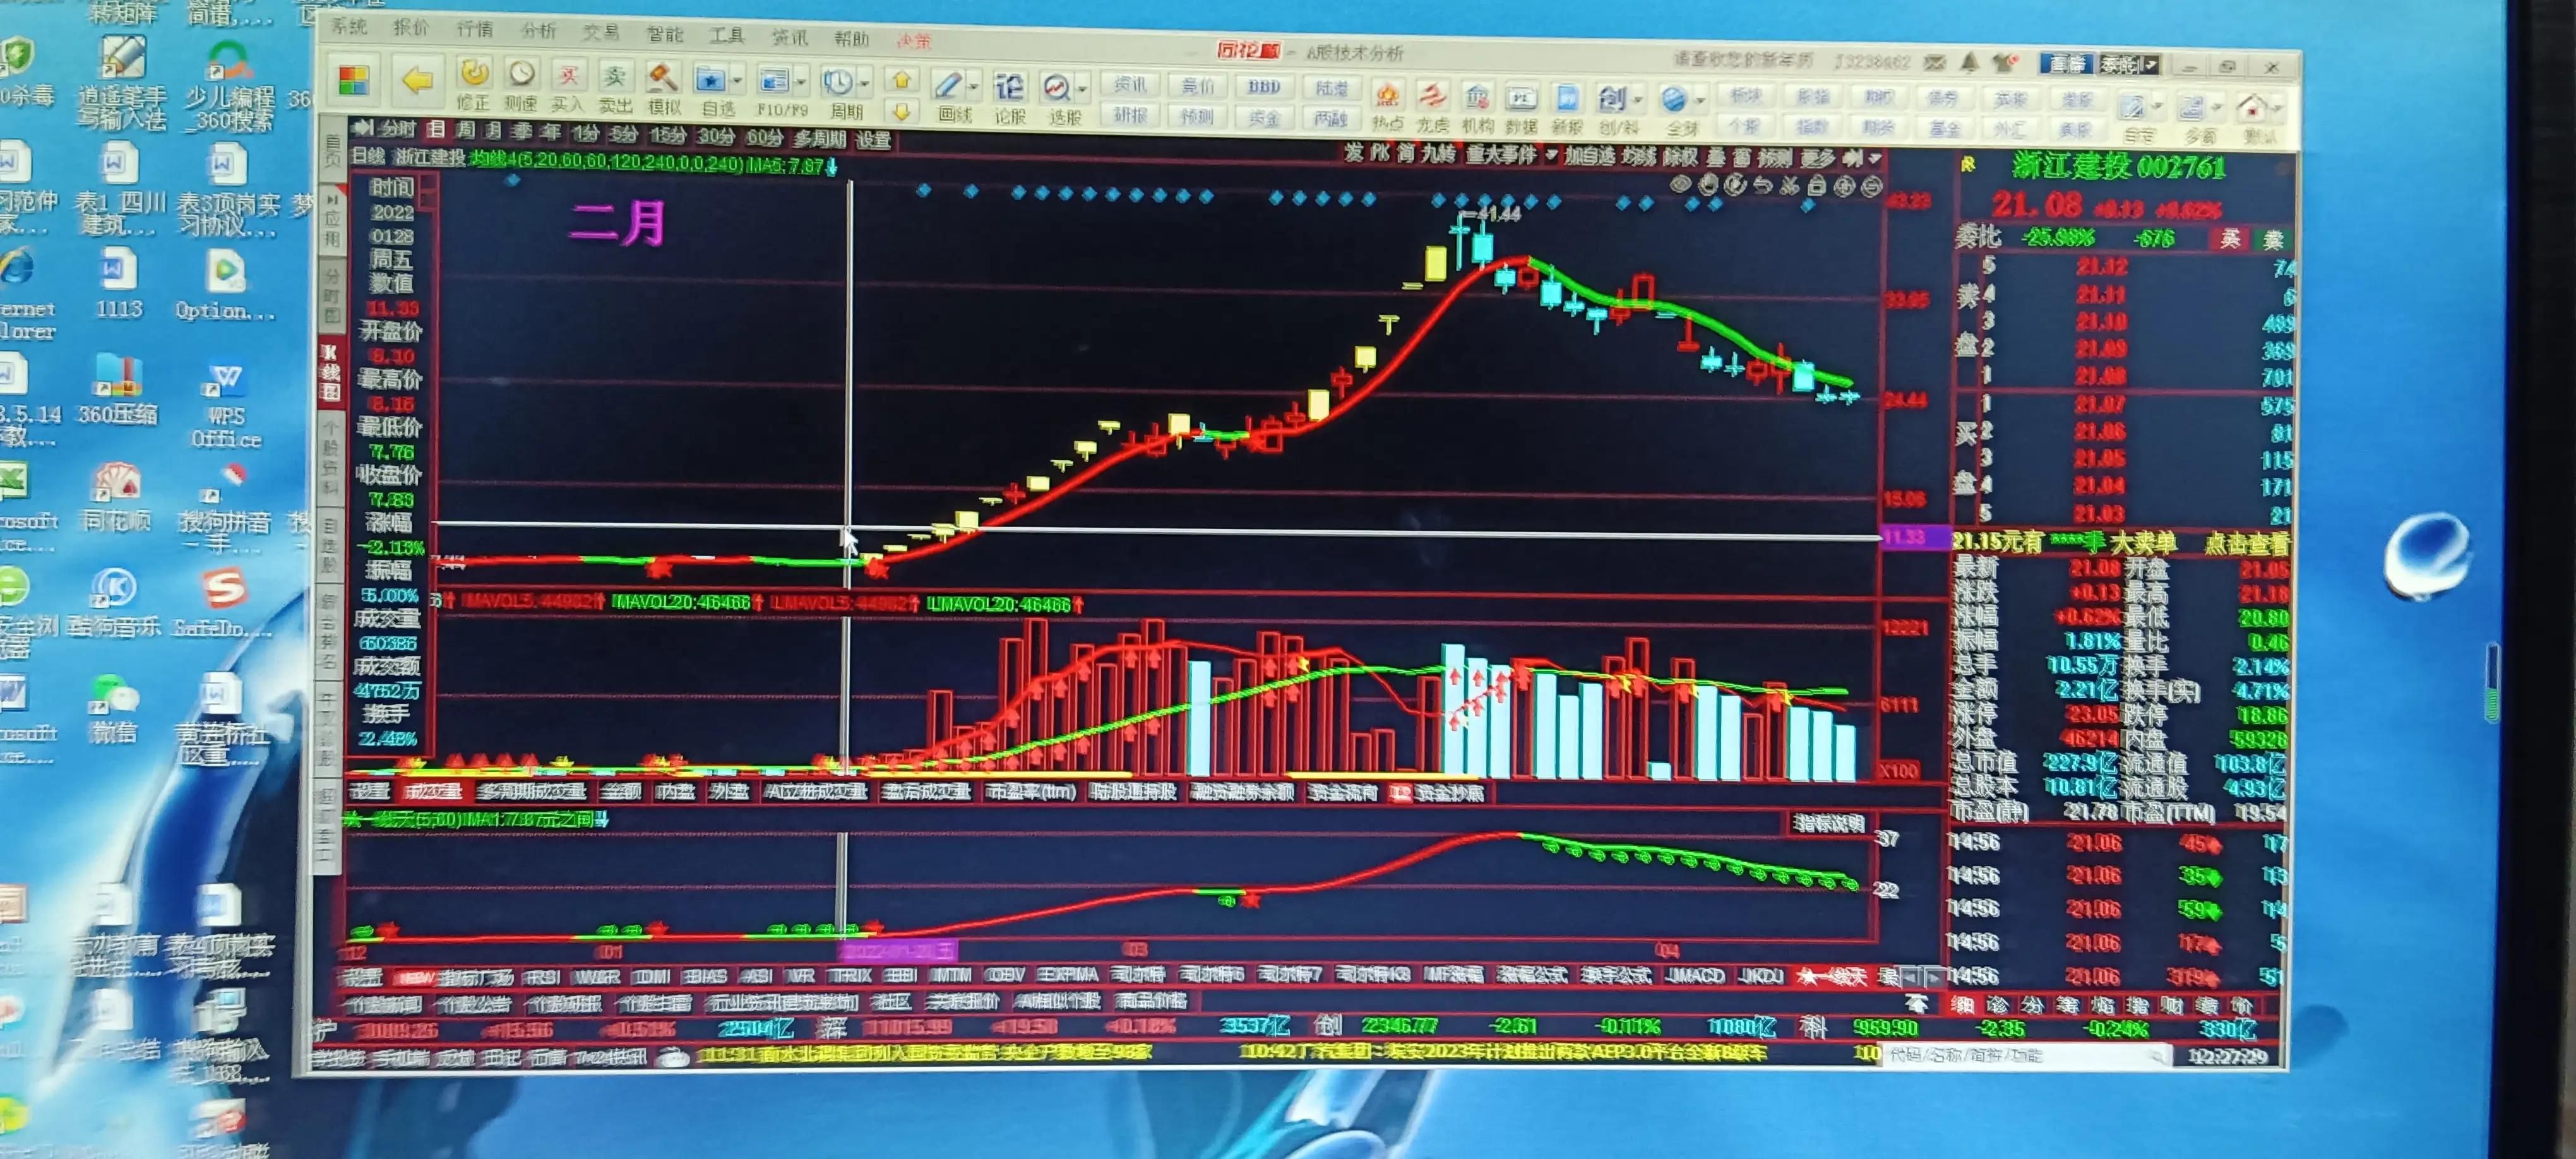
Task: Open the 模拟 simulated trading gavel icon
Action: pyautogui.click(x=661, y=77)
